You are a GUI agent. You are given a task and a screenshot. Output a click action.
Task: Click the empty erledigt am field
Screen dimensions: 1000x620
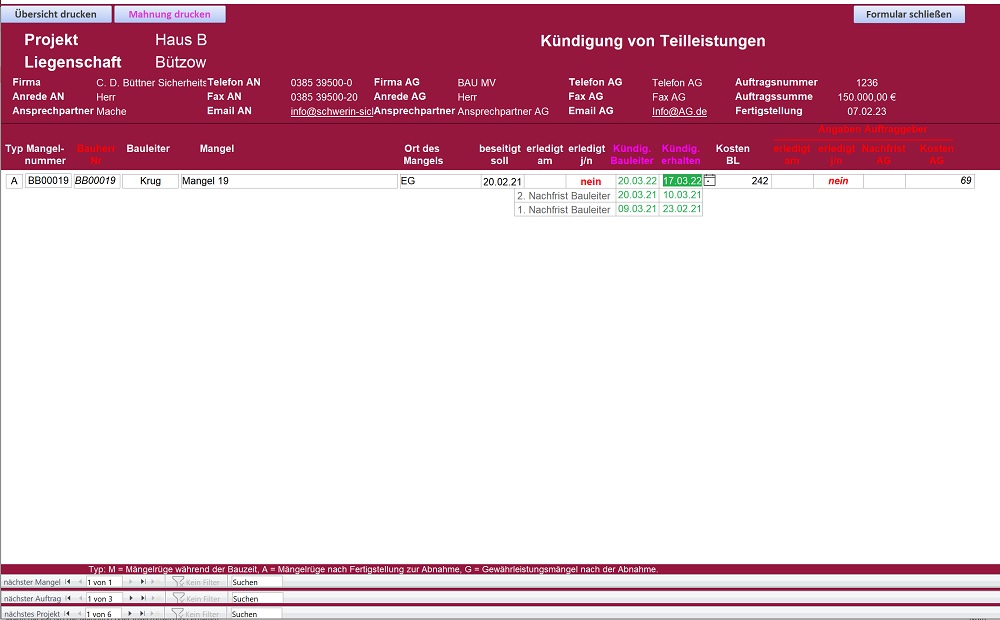(x=545, y=181)
